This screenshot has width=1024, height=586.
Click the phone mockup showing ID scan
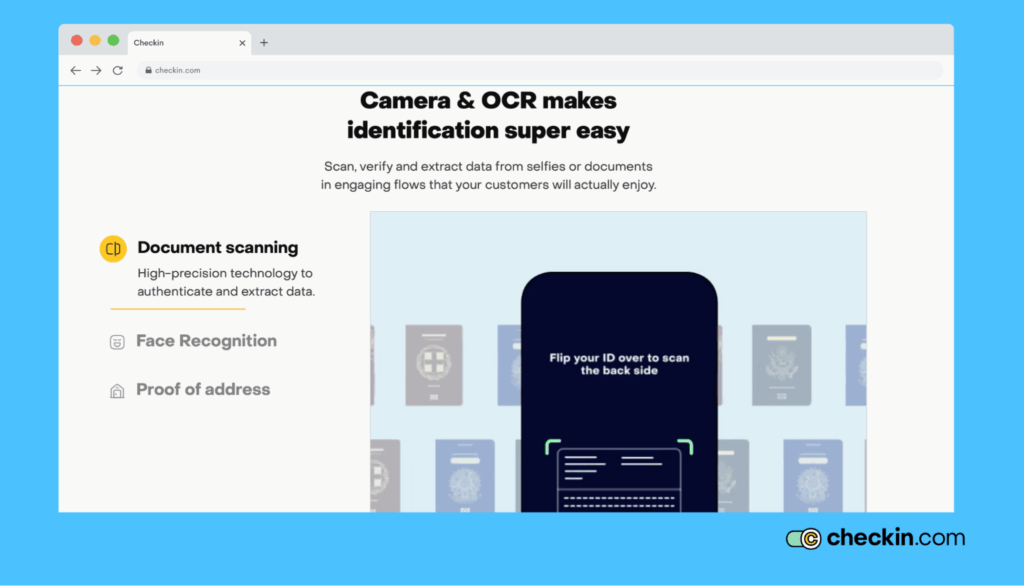tap(619, 392)
